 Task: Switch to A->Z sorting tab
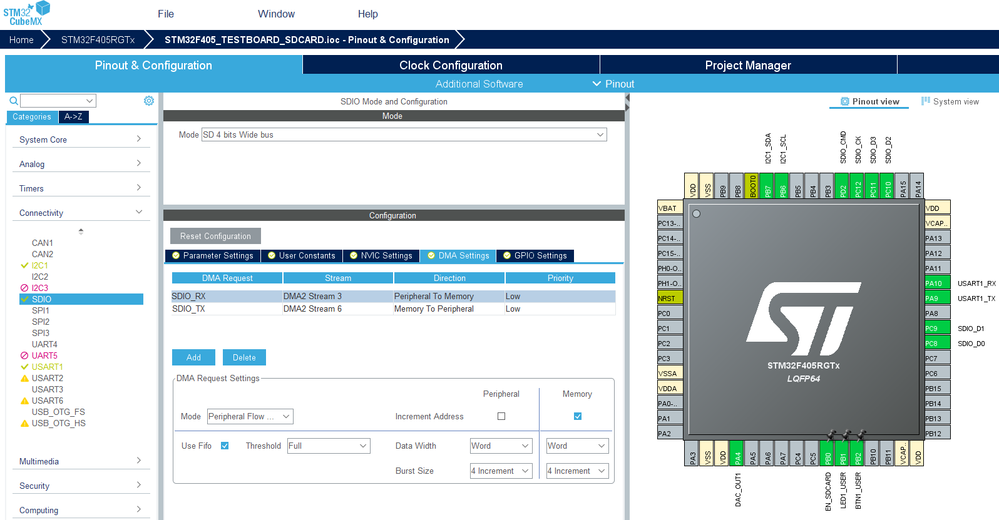pos(73,117)
